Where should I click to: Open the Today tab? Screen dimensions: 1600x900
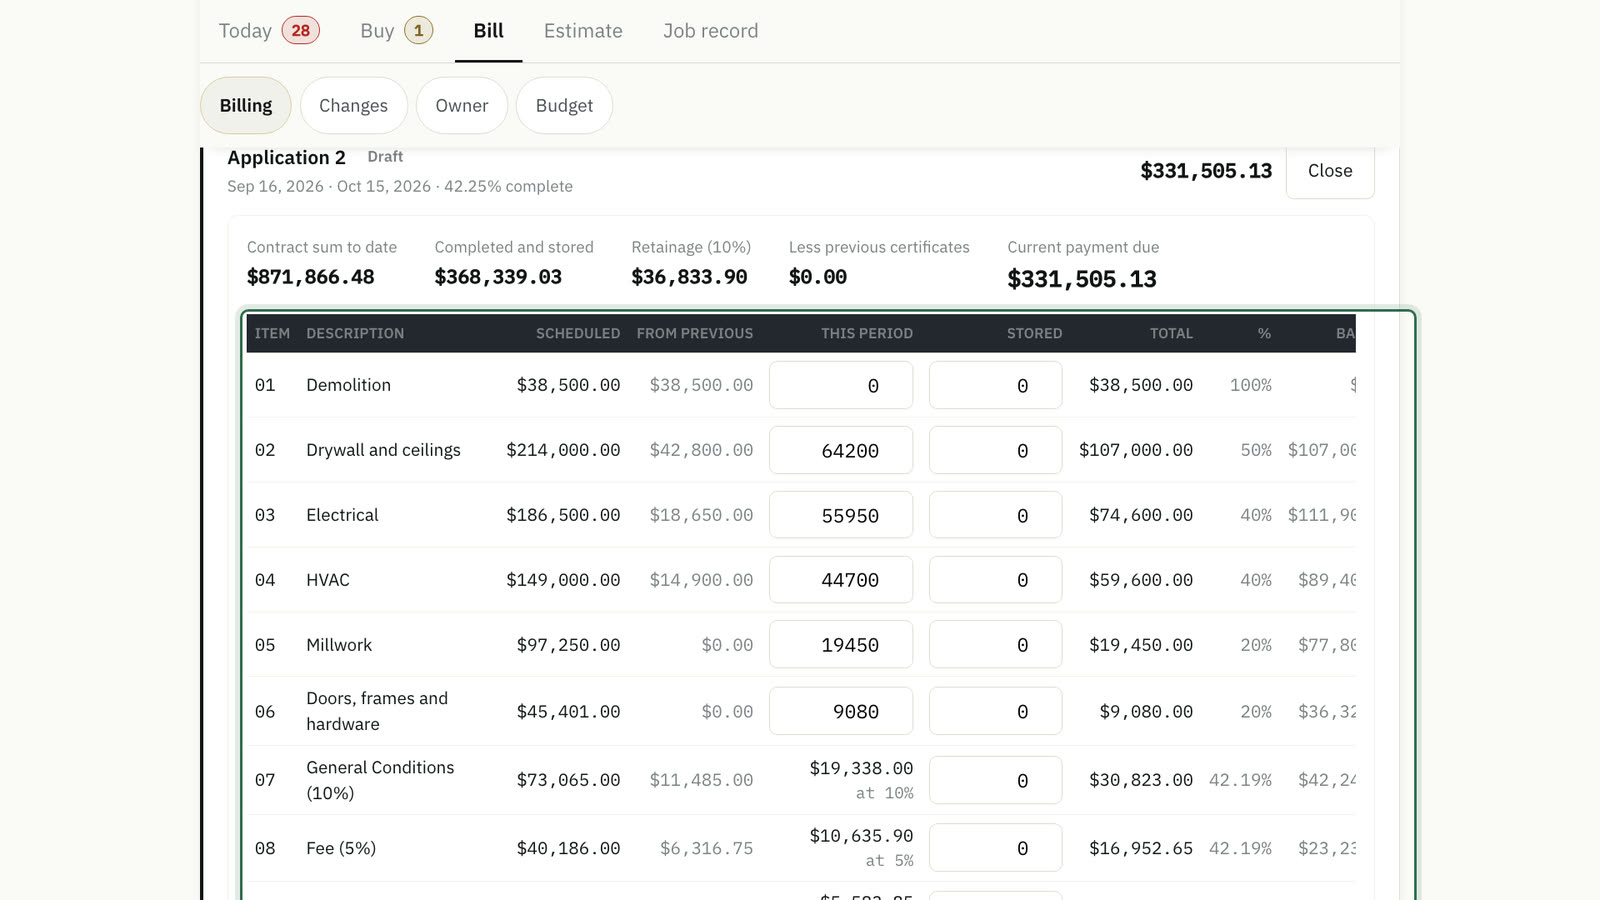coord(269,31)
